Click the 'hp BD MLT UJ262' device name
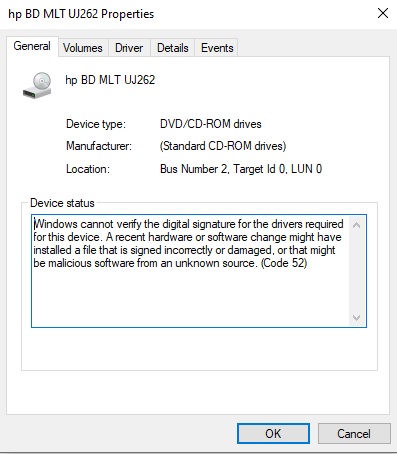 [x=110, y=80]
